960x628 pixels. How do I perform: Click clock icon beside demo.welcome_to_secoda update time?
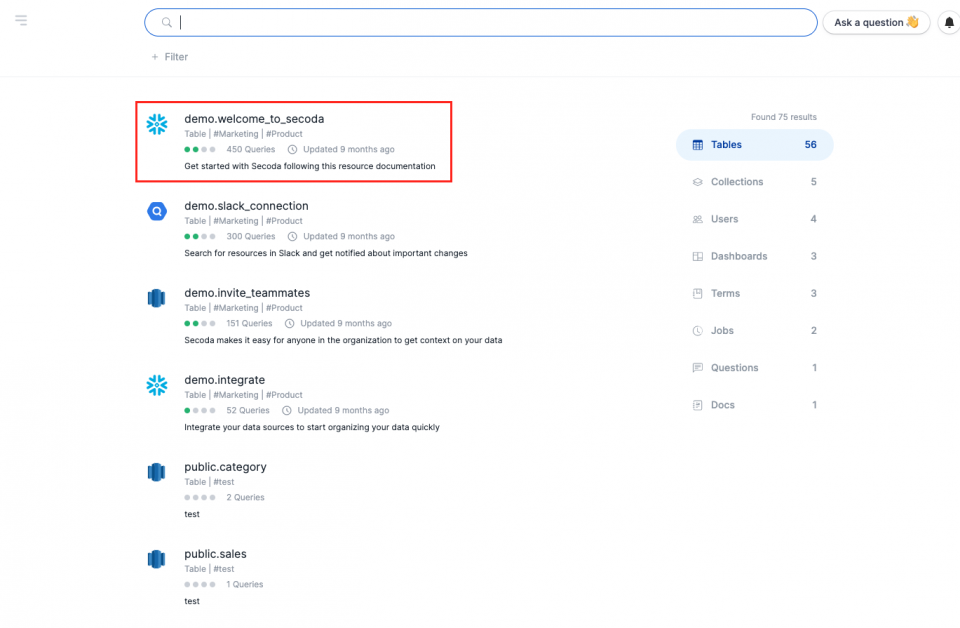pos(293,149)
